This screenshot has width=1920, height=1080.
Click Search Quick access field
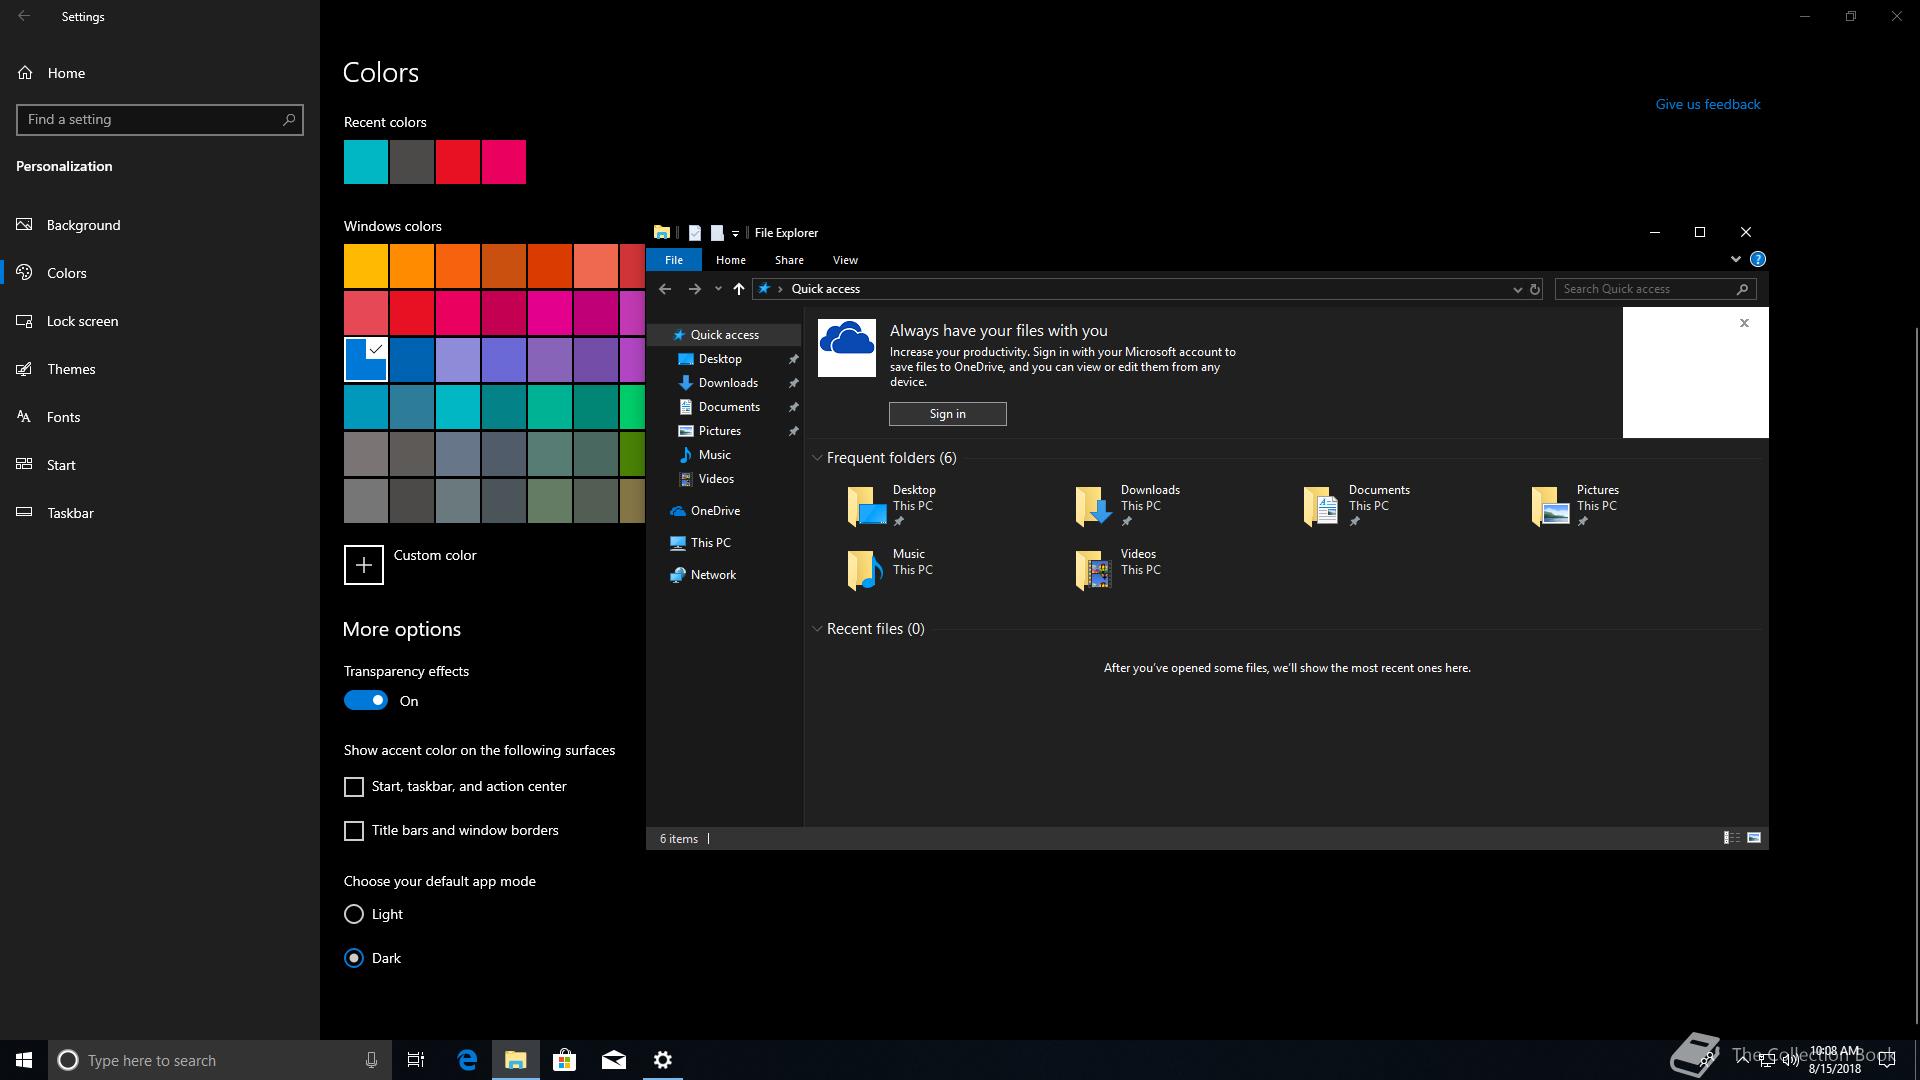point(1655,289)
